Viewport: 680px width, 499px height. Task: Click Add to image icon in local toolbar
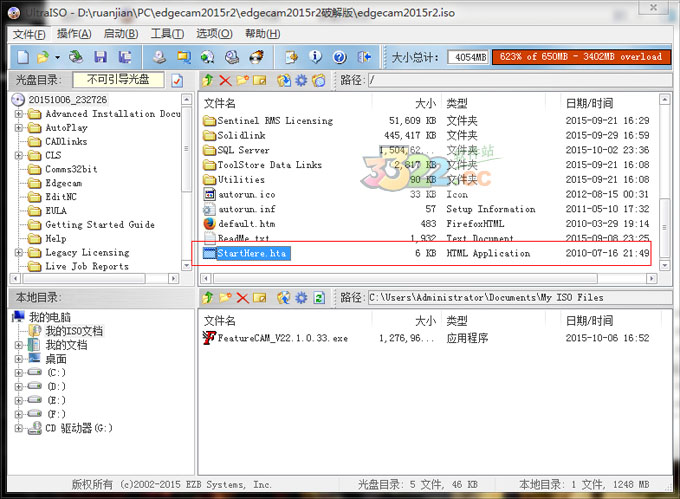[284, 298]
